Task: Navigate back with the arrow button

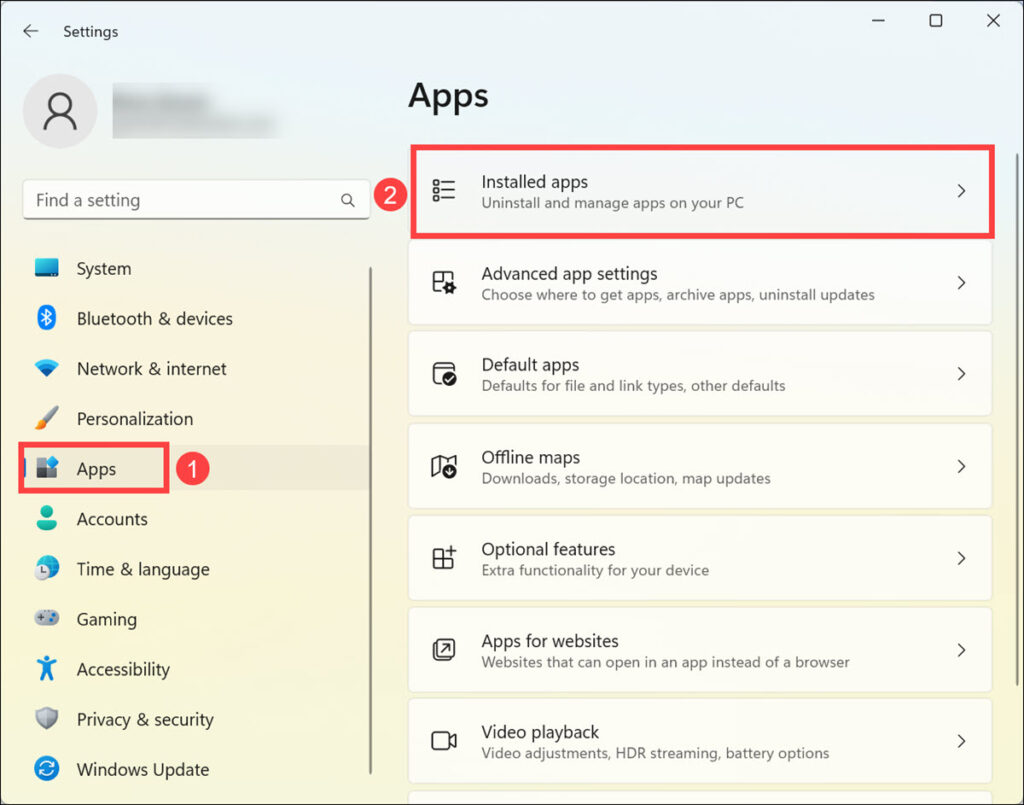Action: click(30, 31)
